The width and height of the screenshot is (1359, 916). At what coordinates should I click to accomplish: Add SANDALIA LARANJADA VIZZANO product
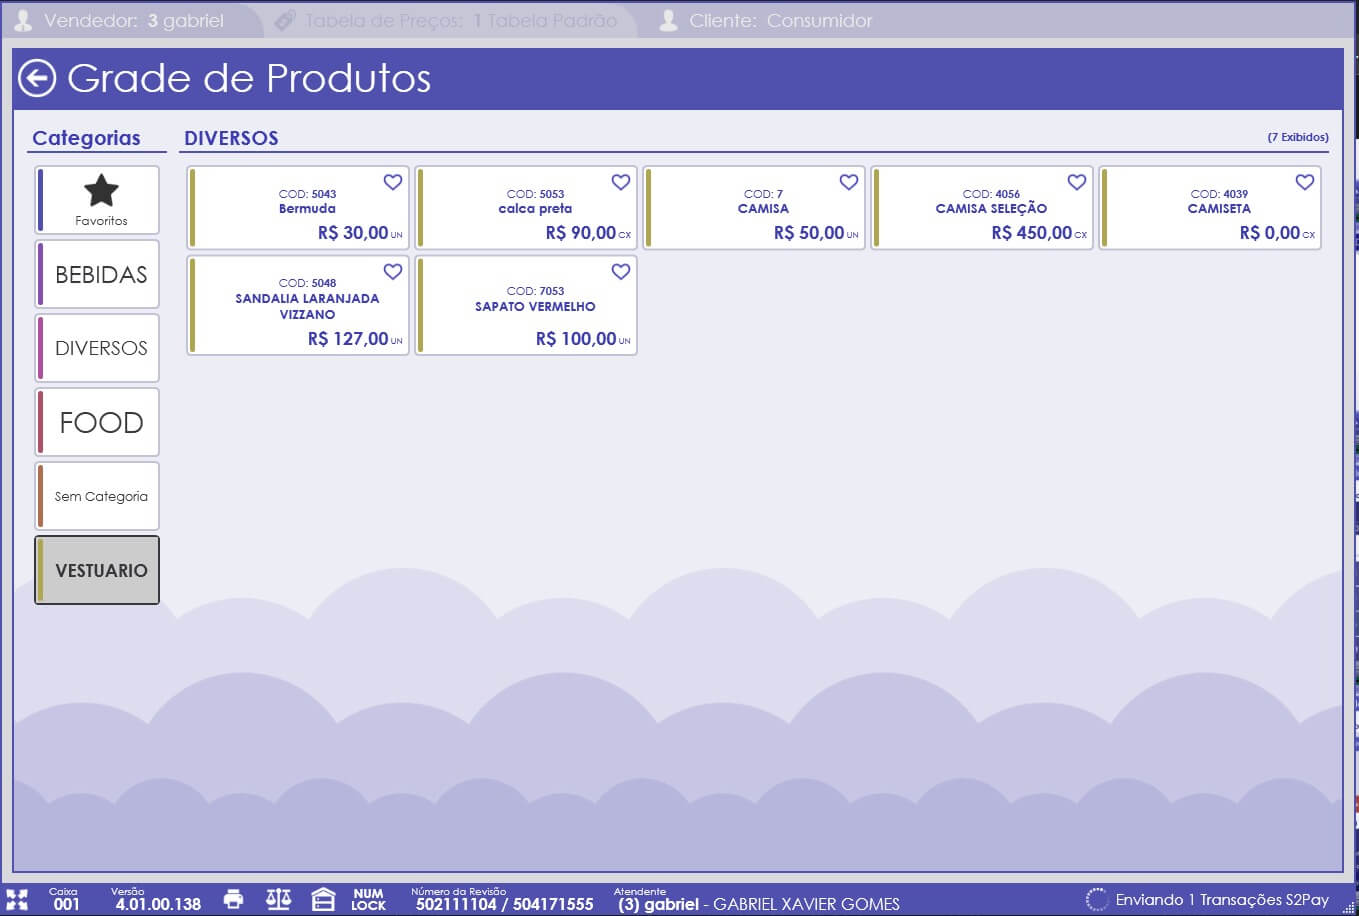tap(298, 305)
